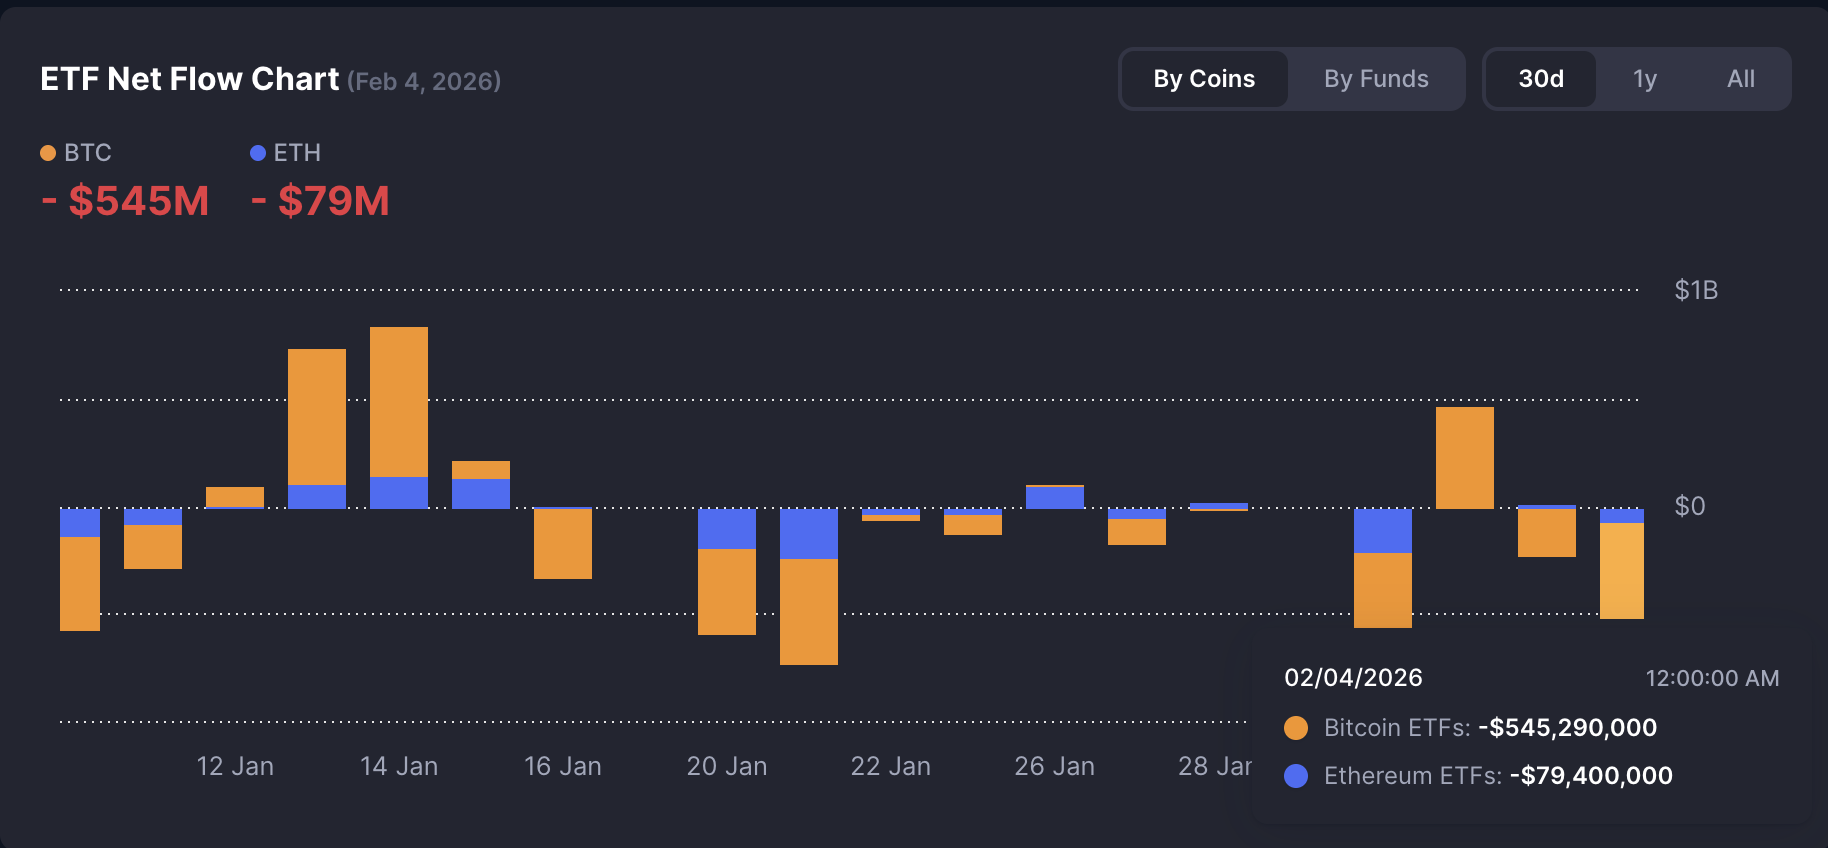The width and height of the screenshot is (1828, 848).
Task: Select the 20 Jan x-axis label
Action: (727, 766)
